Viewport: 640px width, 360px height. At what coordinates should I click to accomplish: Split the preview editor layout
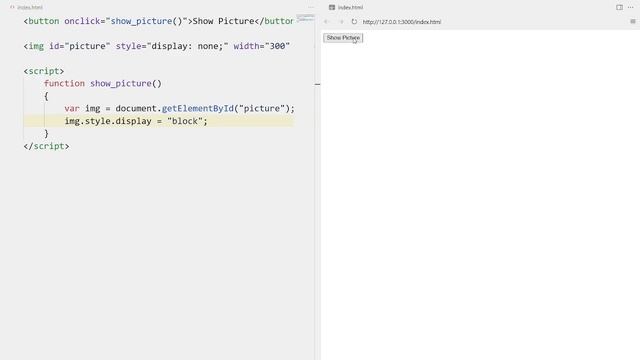[x=619, y=7]
